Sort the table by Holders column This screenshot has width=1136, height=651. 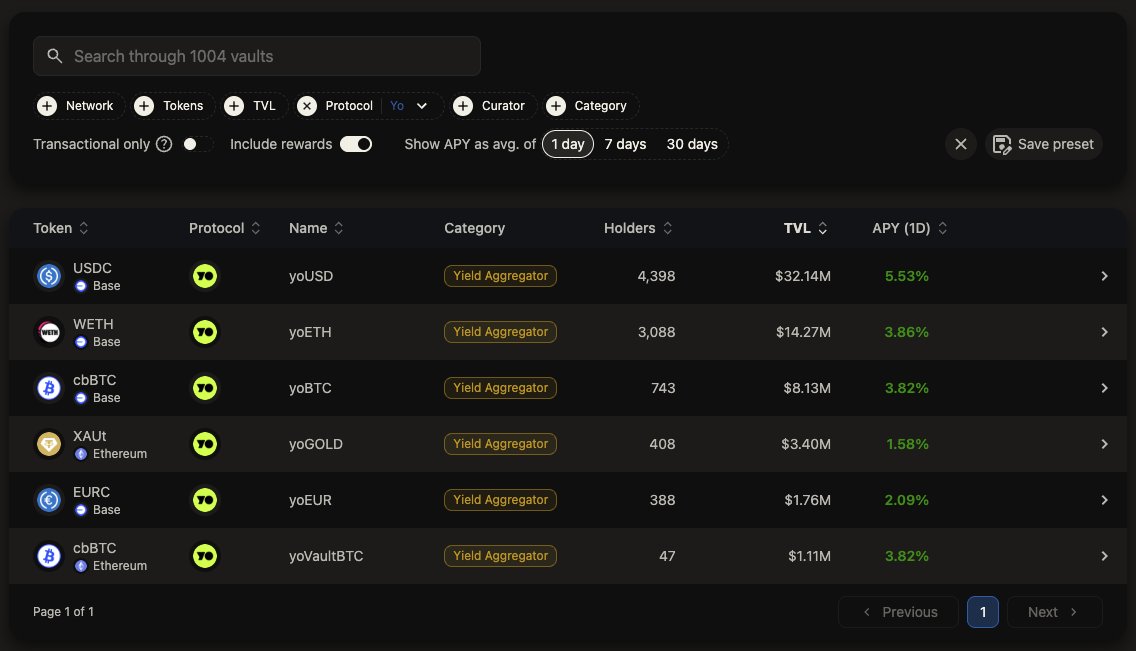(x=638, y=228)
